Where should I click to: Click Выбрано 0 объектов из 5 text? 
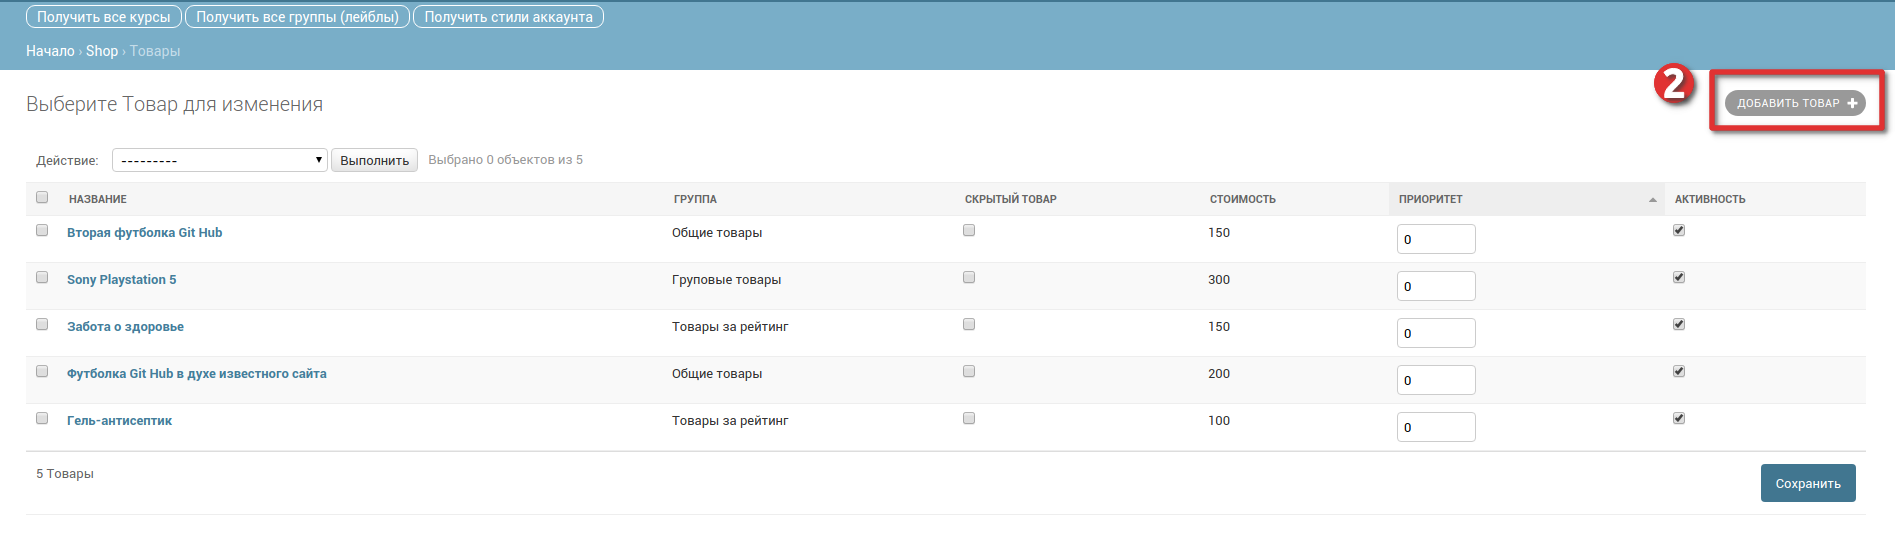click(505, 160)
